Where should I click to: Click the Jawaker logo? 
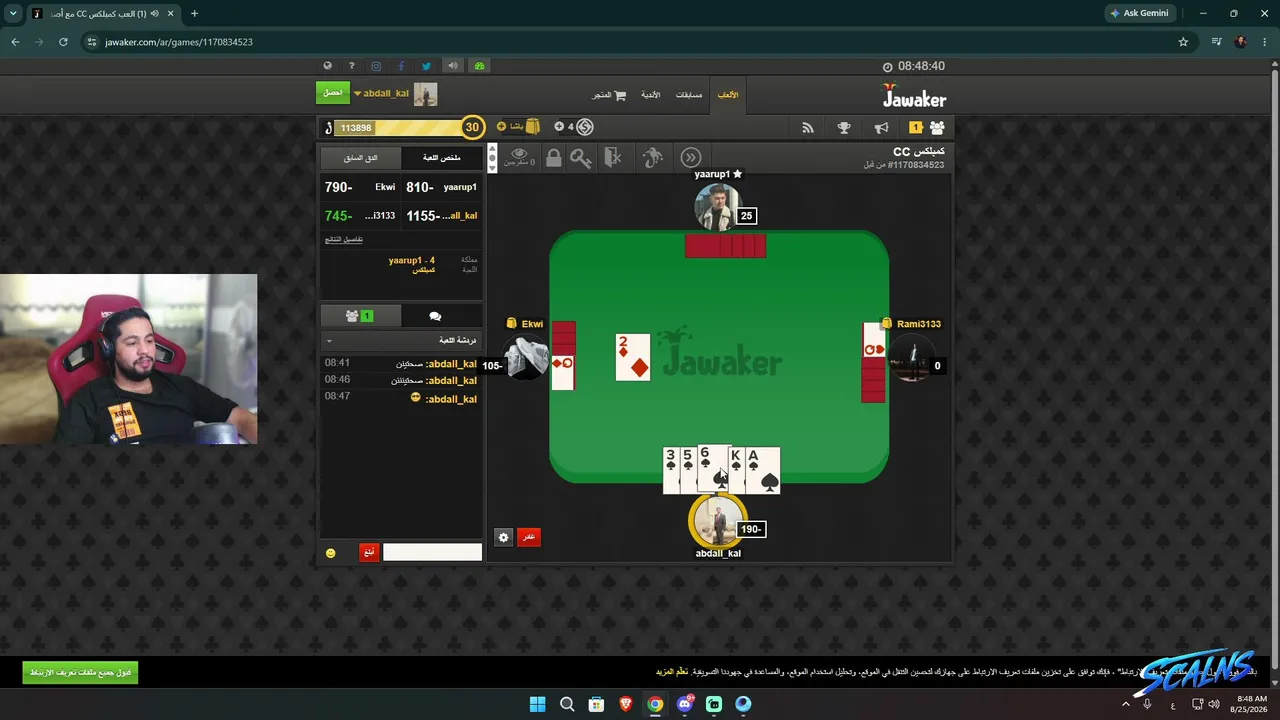click(914, 97)
